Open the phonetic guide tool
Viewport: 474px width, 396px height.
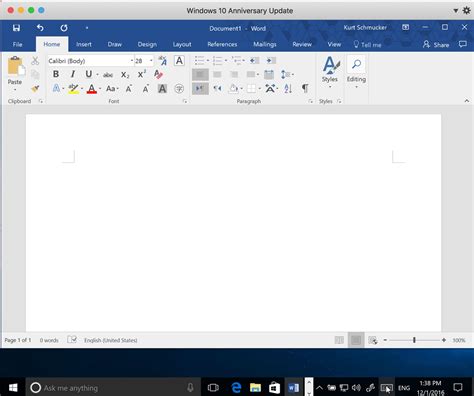click(x=162, y=61)
